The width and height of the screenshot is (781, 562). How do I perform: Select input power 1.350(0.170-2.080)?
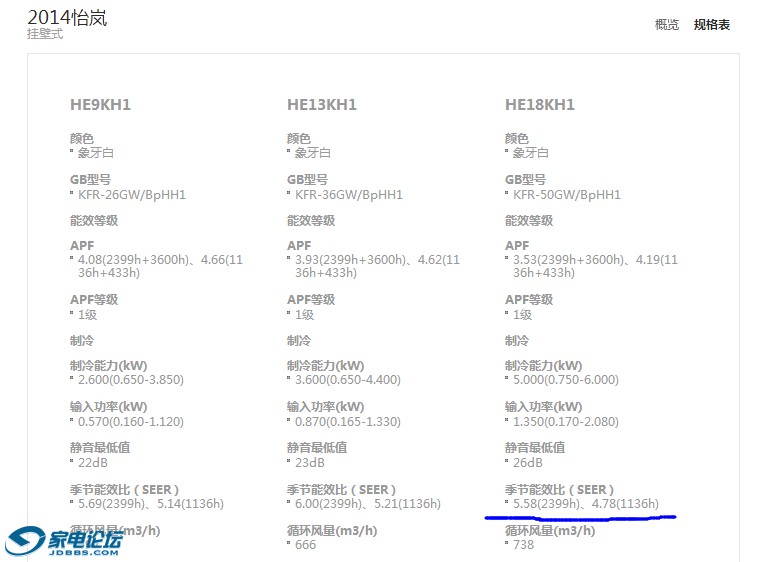pyautogui.click(x=566, y=422)
